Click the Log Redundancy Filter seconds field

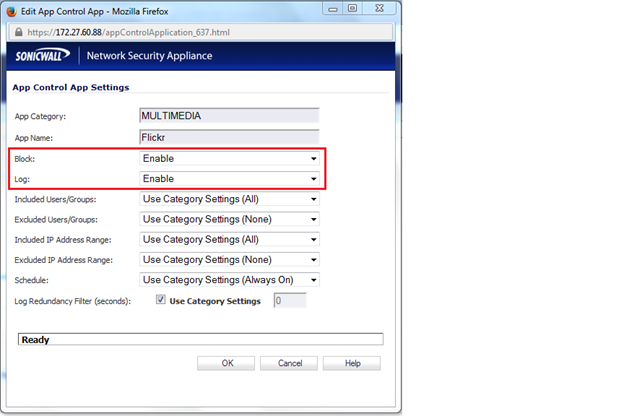(288, 300)
